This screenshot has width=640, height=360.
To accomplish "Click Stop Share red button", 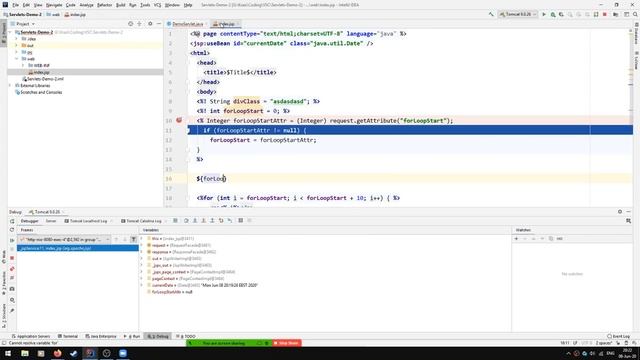I will (287, 343).
